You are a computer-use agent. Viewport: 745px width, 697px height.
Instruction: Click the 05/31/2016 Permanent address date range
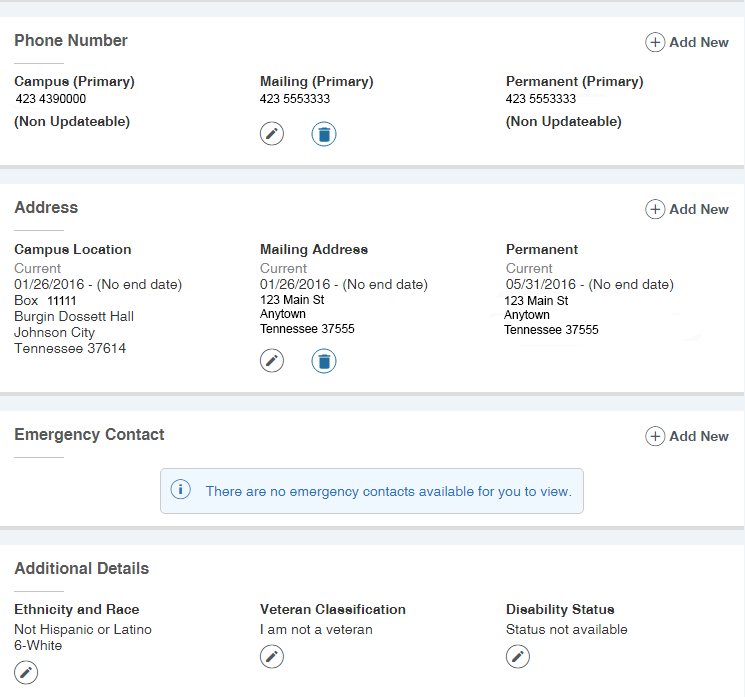click(x=589, y=285)
